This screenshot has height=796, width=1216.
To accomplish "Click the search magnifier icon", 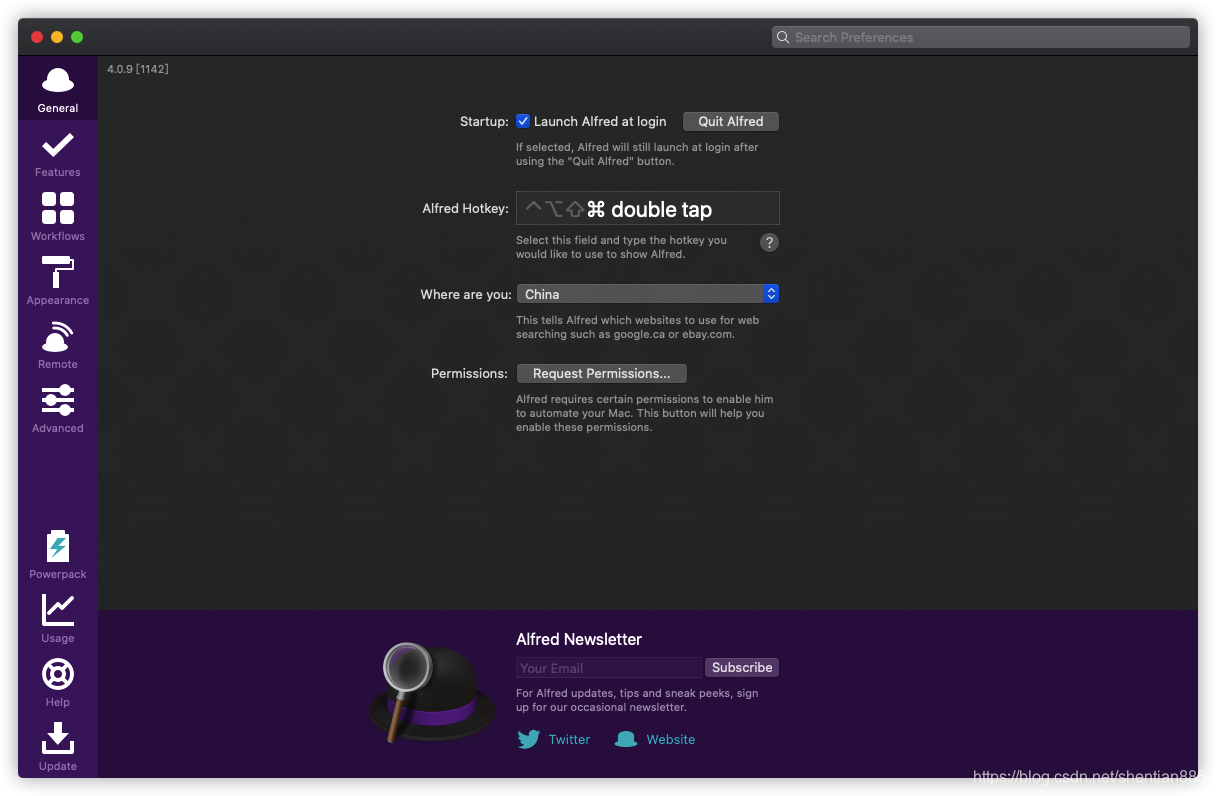I will coord(783,37).
